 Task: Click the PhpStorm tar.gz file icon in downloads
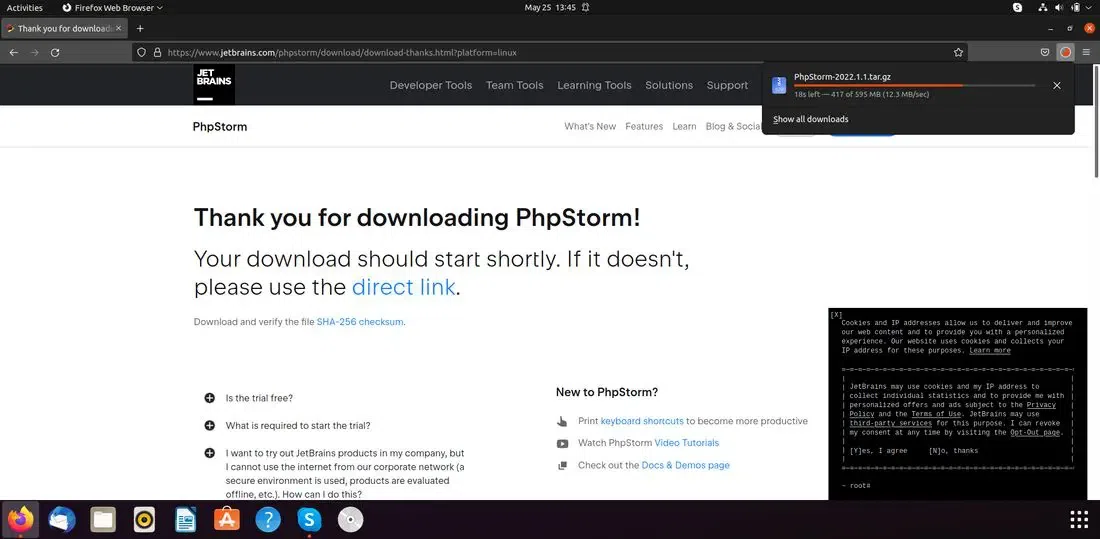click(x=779, y=86)
